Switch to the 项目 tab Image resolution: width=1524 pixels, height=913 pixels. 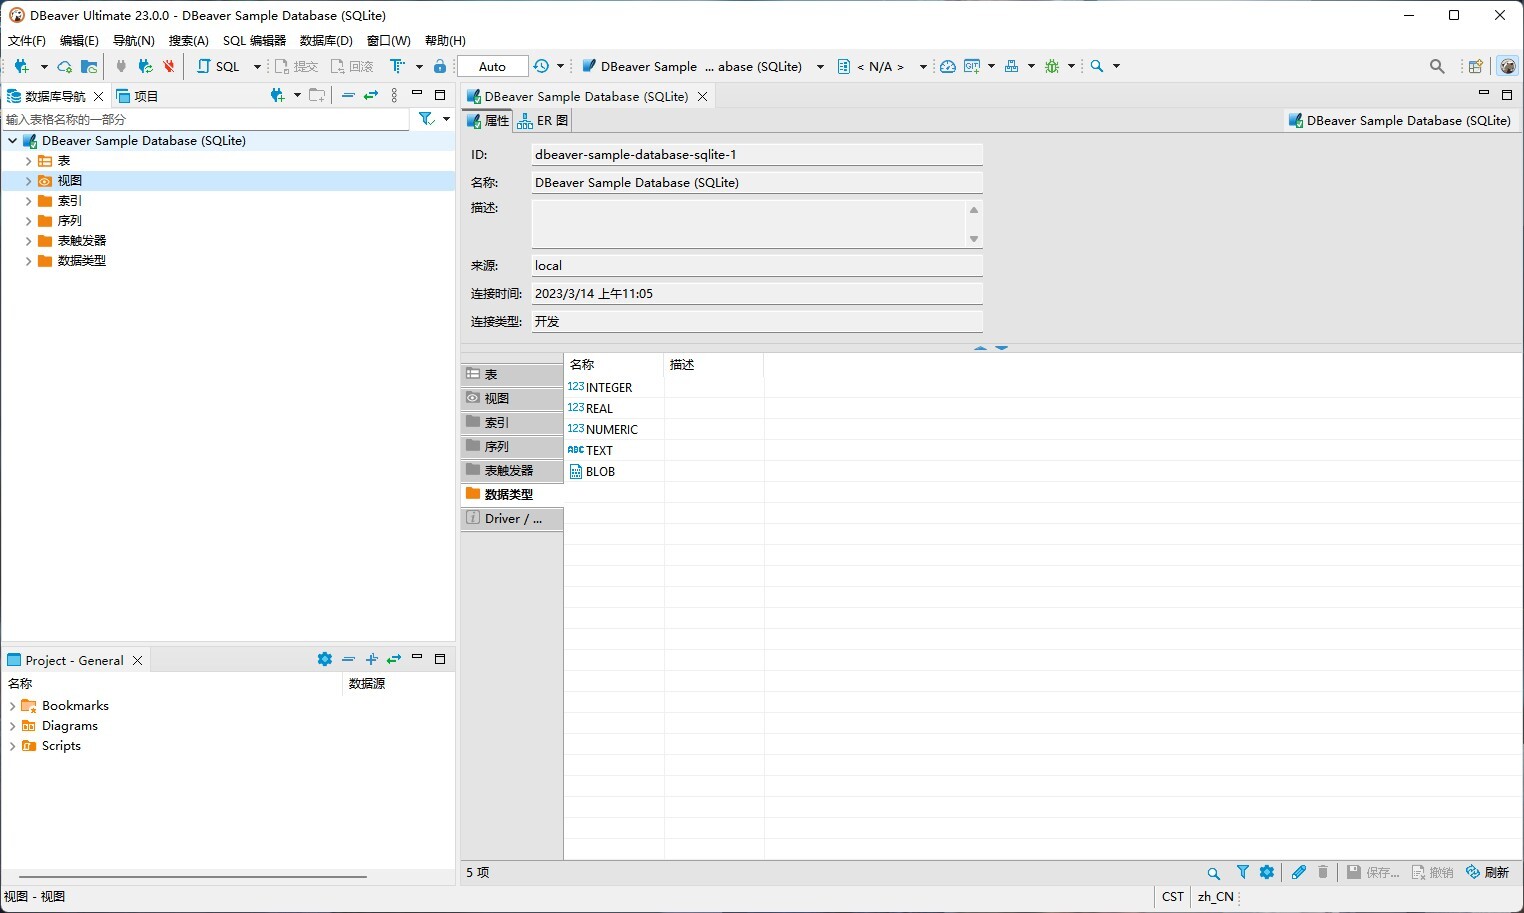coord(138,96)
